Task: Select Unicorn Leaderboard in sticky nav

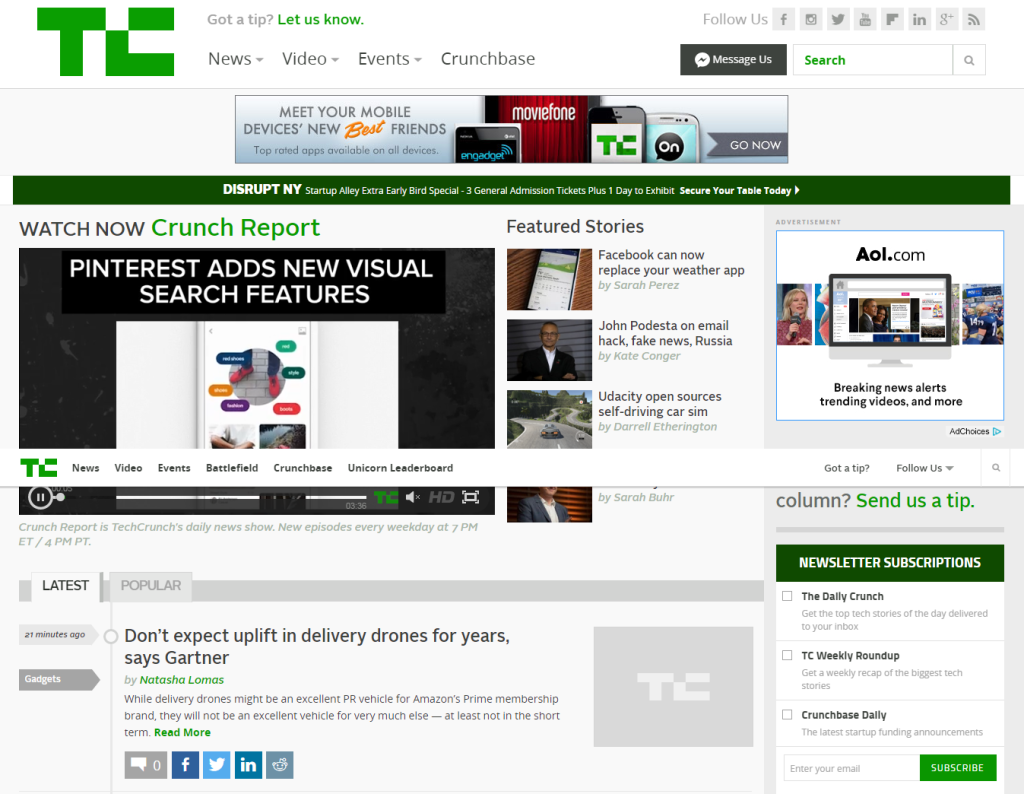Action: point(400,468)
